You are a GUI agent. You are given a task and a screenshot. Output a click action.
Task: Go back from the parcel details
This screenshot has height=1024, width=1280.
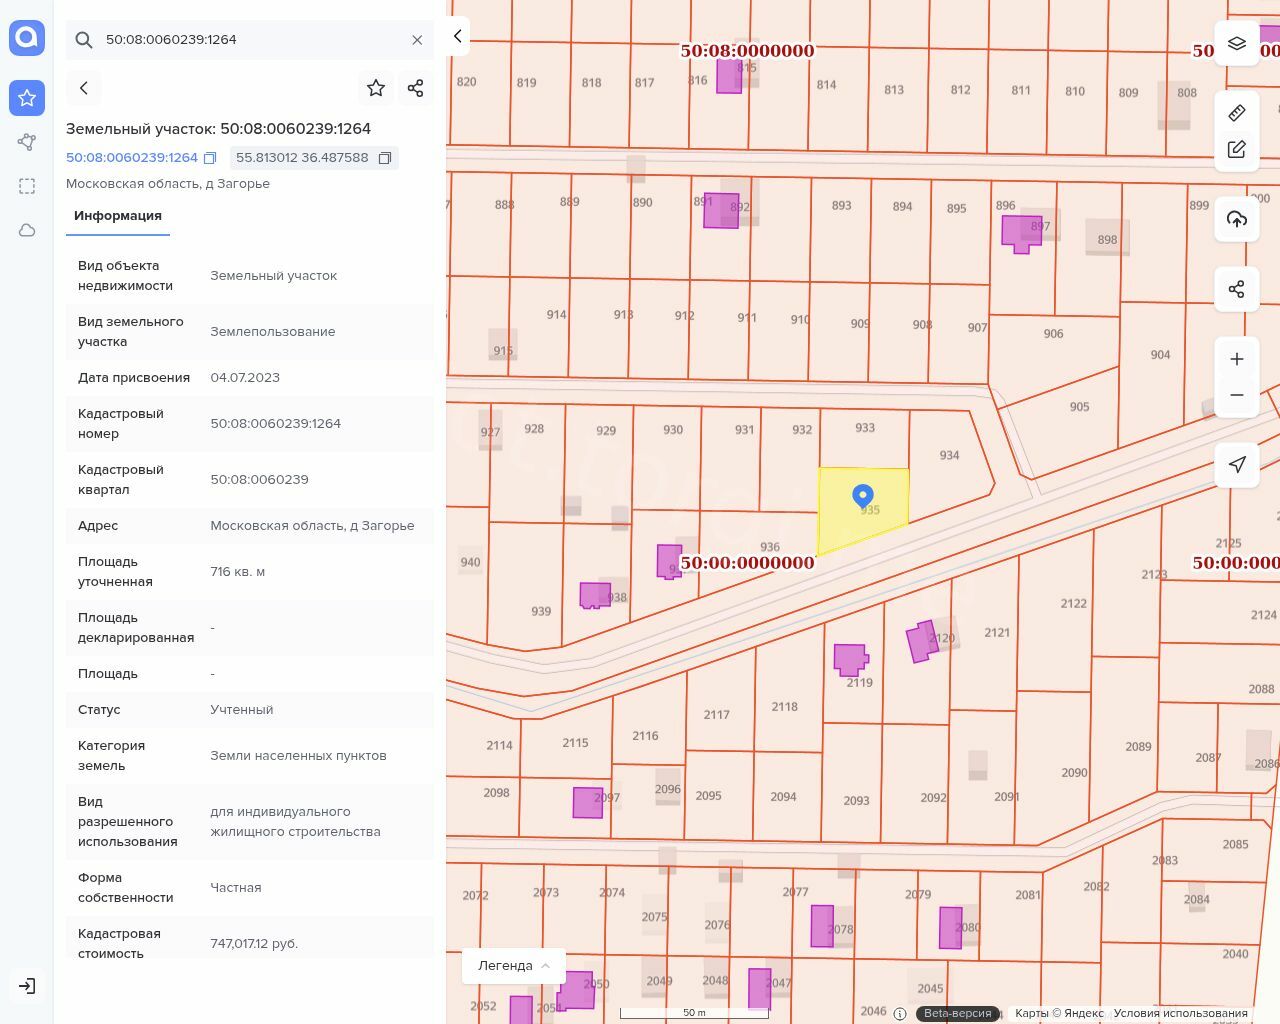[x=84, y=88]
